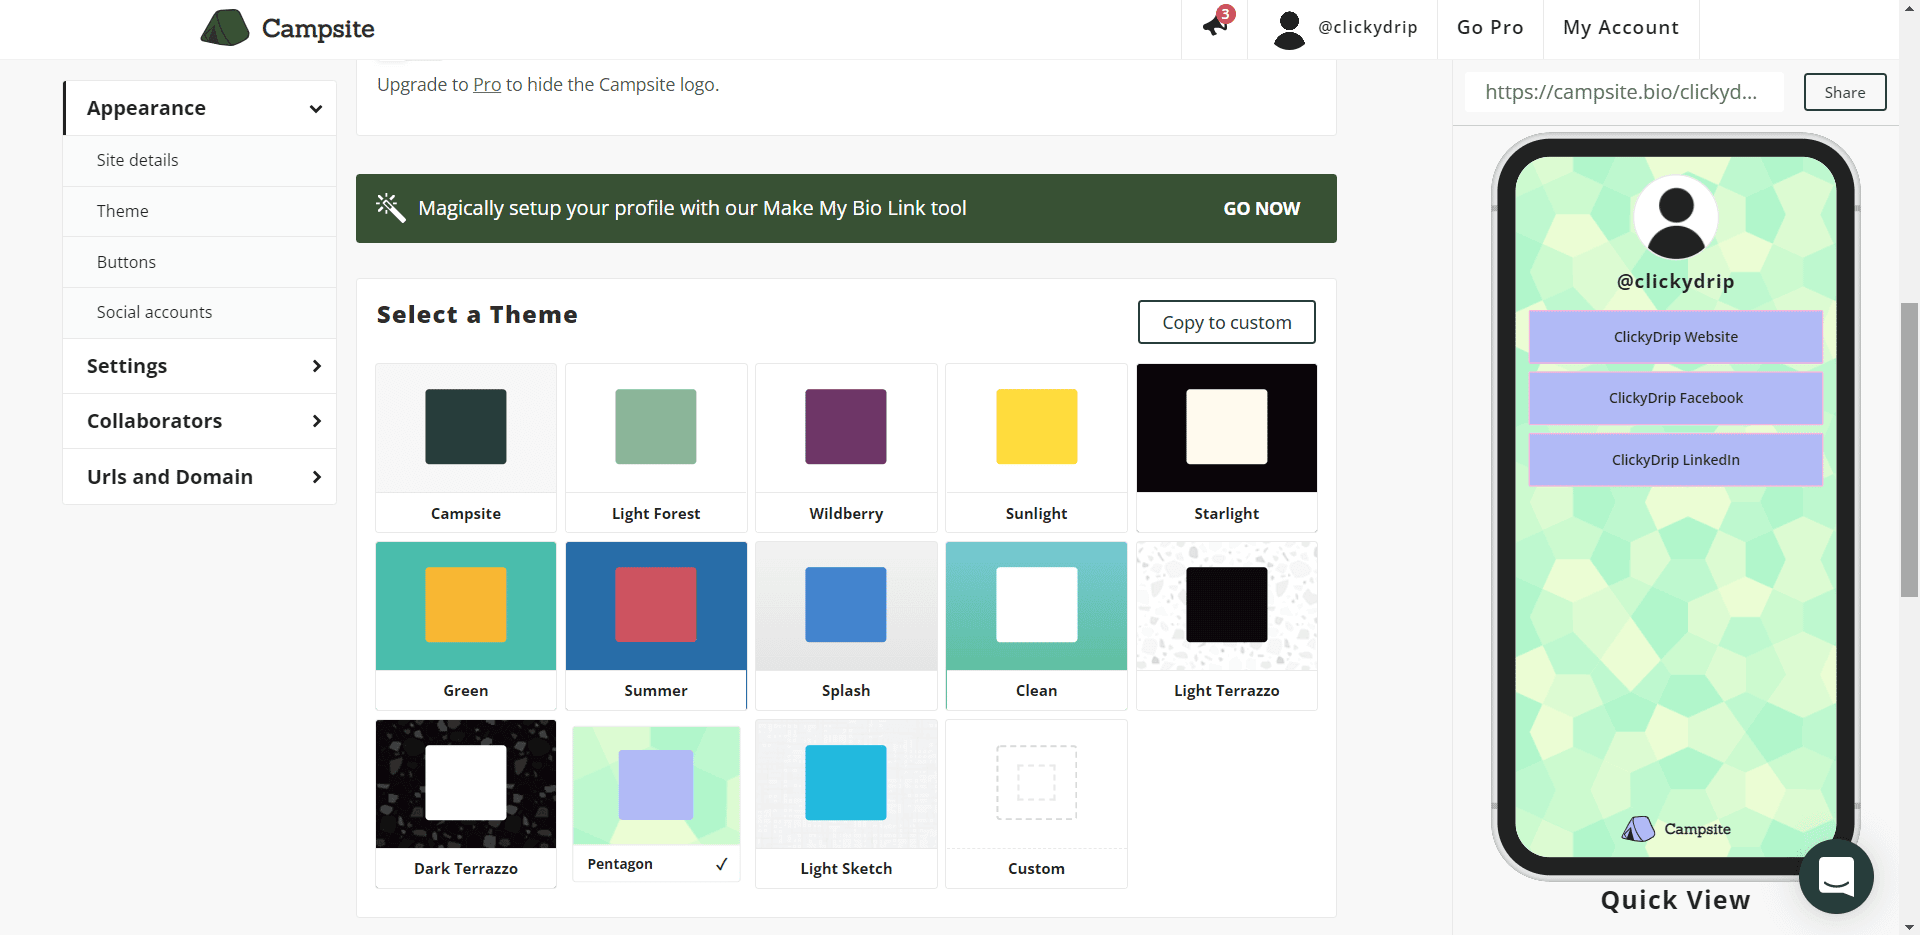Click the Copy to custom button
This screenshot has width=1920, height=935.
1226,322
